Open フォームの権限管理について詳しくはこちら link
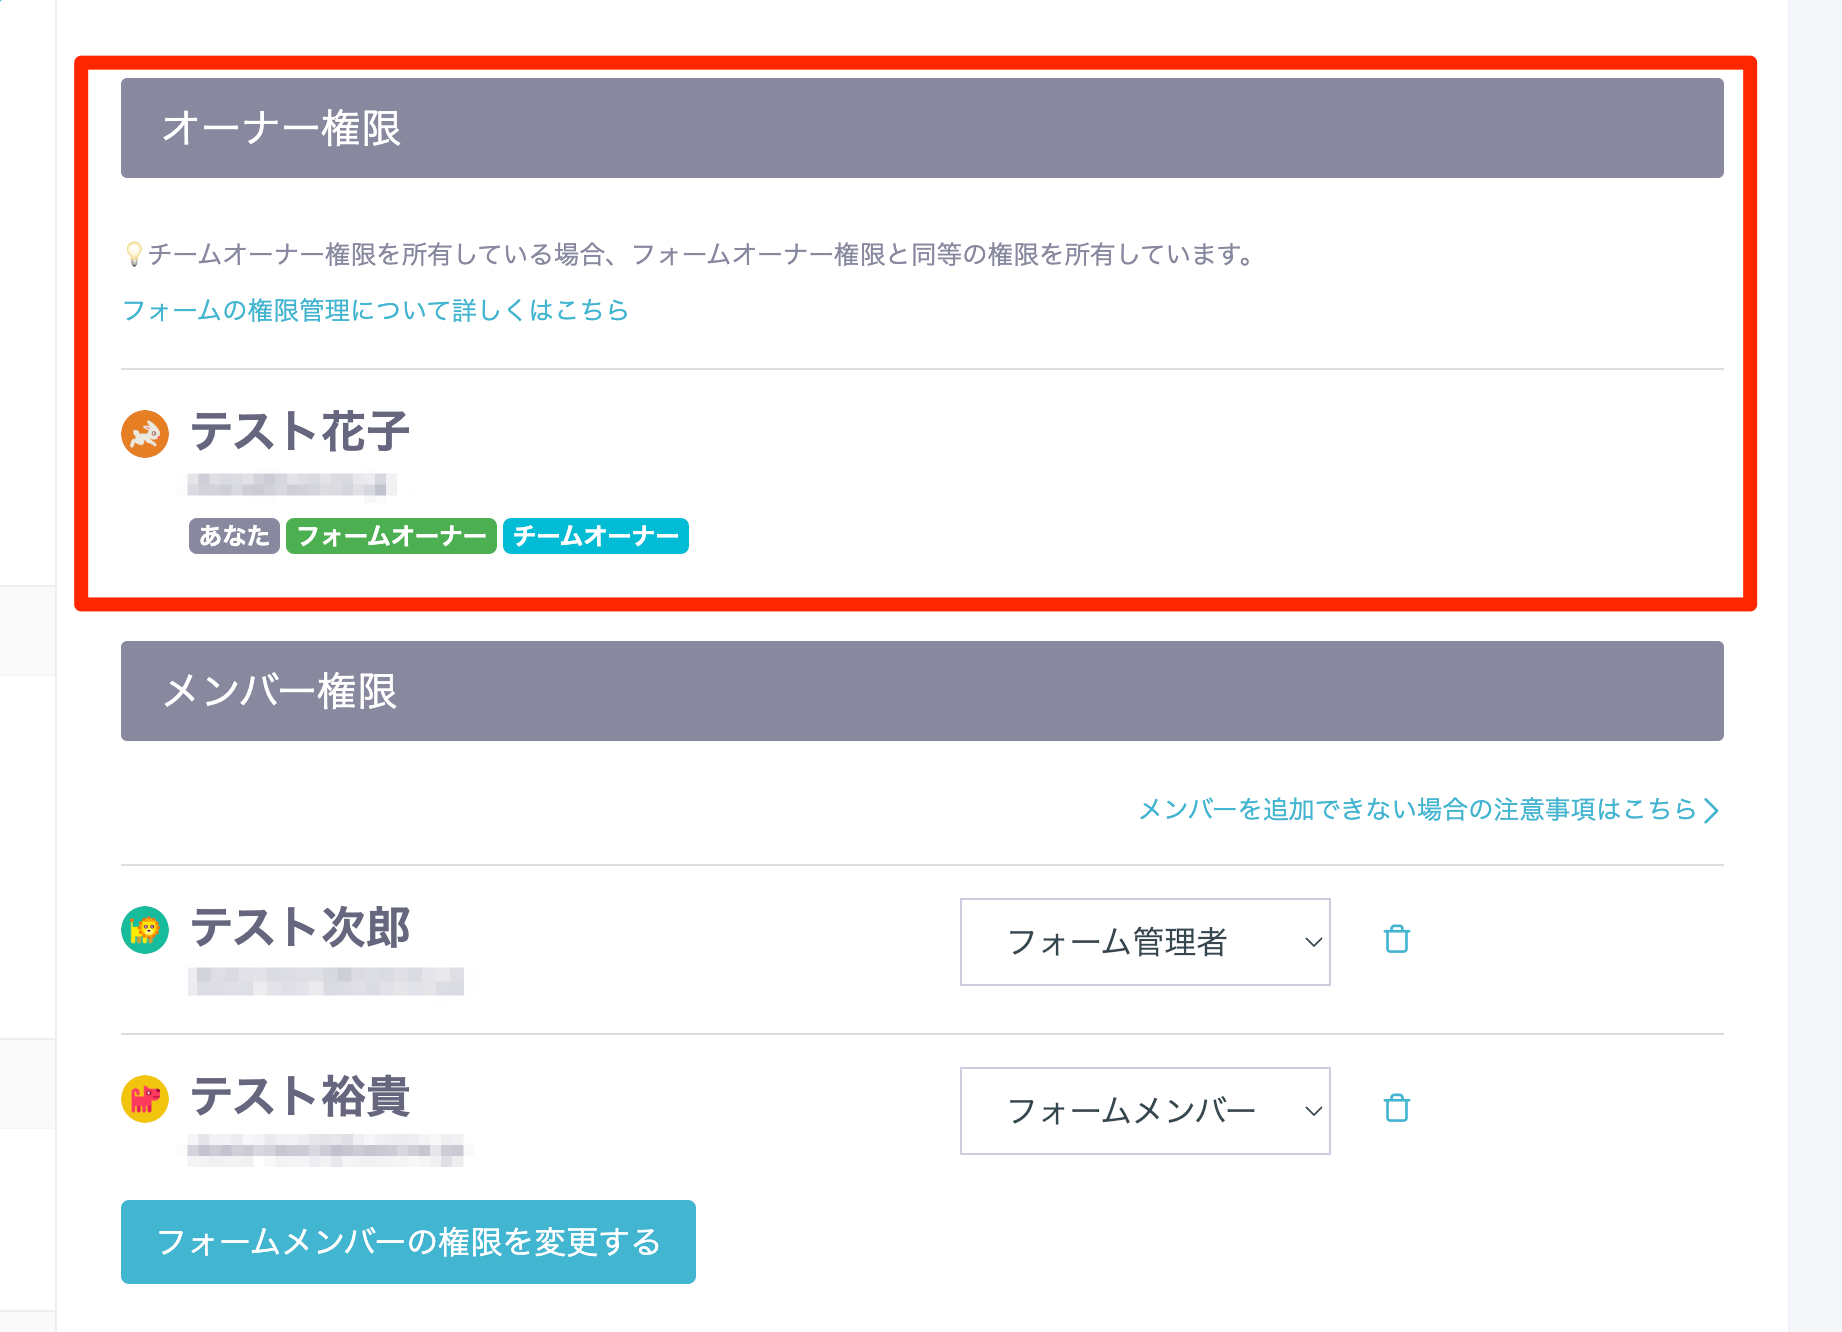Viewport: 1842px width, 1332px height. click(x=375, y=311)
